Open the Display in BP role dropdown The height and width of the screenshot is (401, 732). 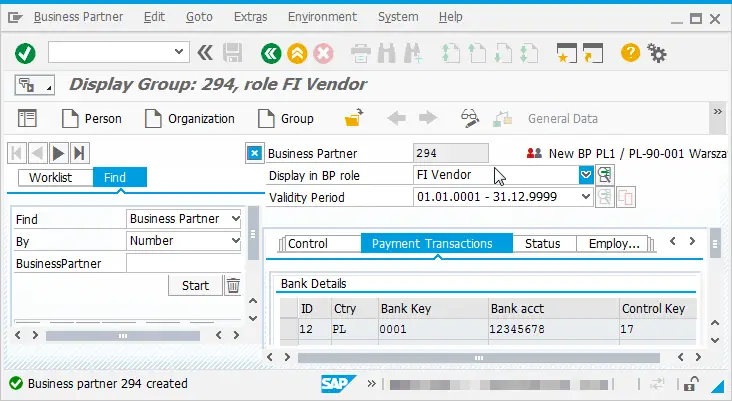point(586,175)
